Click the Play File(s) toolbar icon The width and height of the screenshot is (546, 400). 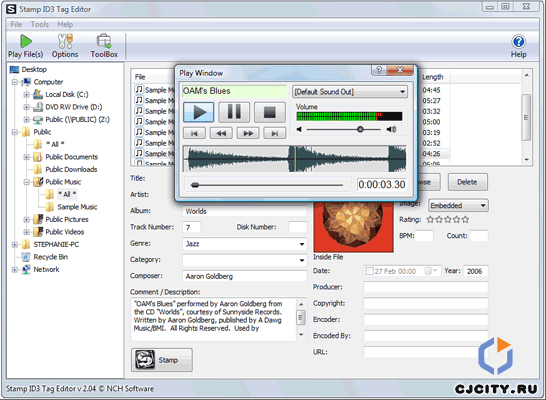(25, 46)
